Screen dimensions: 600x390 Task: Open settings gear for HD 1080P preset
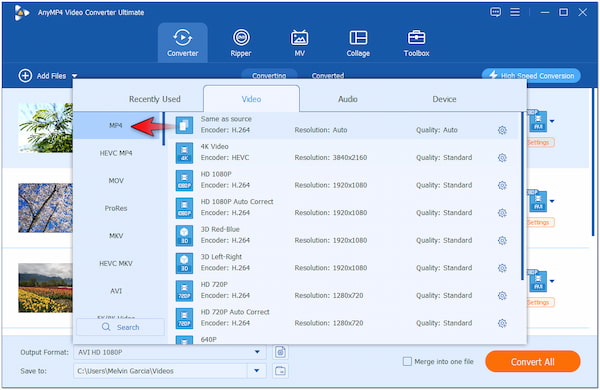point(502,185)
